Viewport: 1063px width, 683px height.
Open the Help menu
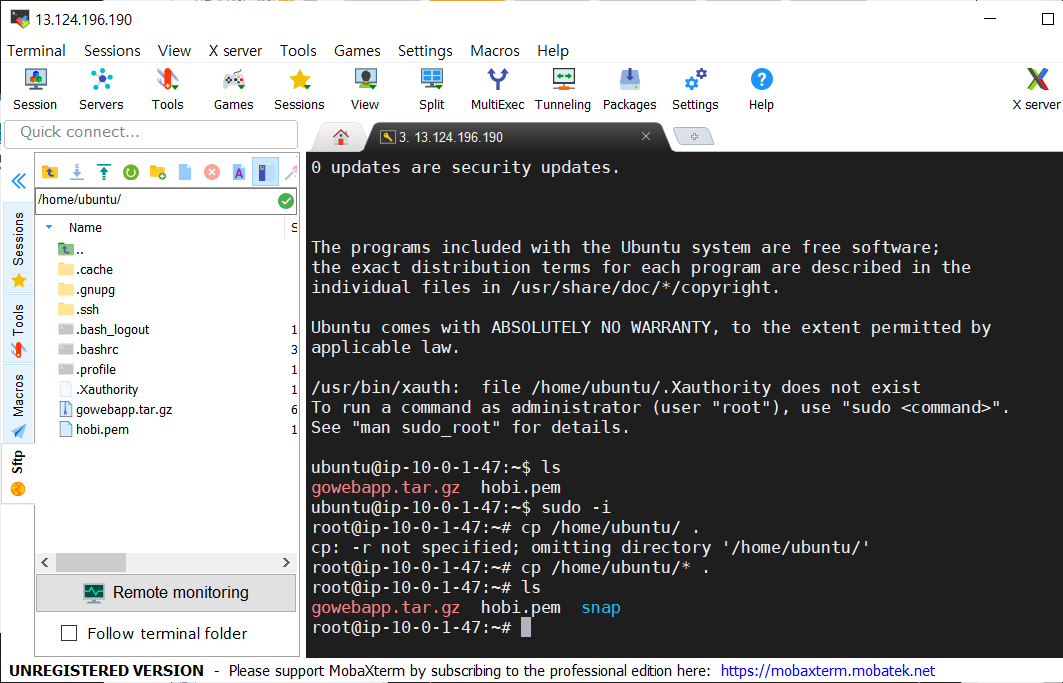click(x=553, y=51)
